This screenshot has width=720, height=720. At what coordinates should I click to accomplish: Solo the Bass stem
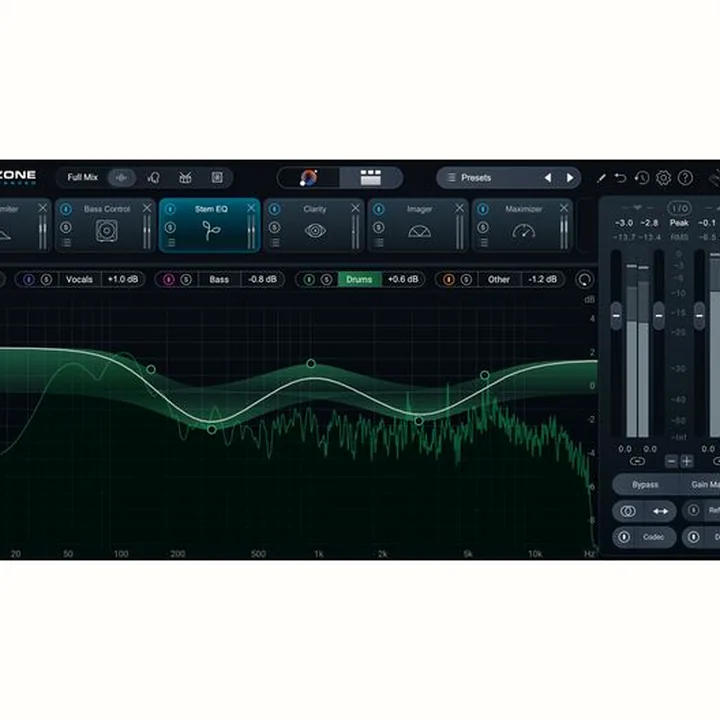186,279
